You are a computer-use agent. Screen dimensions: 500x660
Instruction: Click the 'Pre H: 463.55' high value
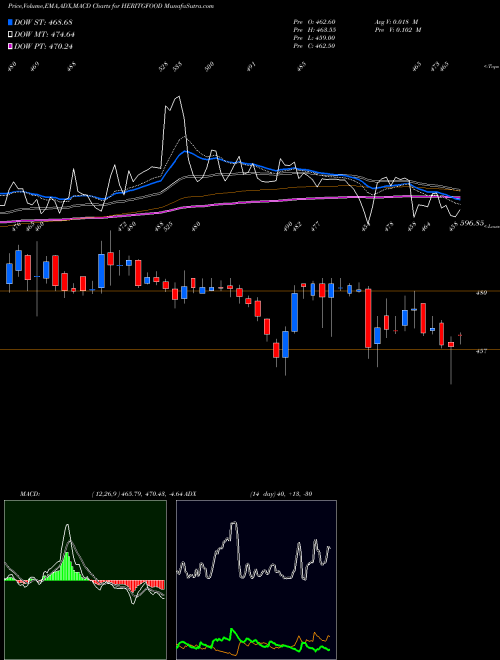[x=314, y=30]
